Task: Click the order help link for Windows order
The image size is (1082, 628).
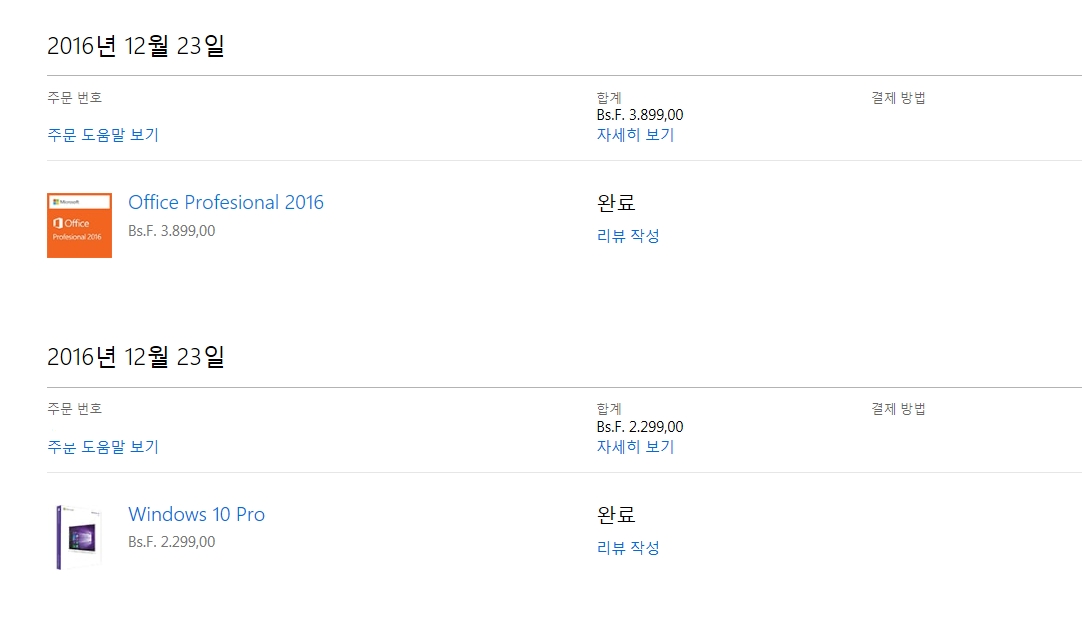Action: point(103,447)
